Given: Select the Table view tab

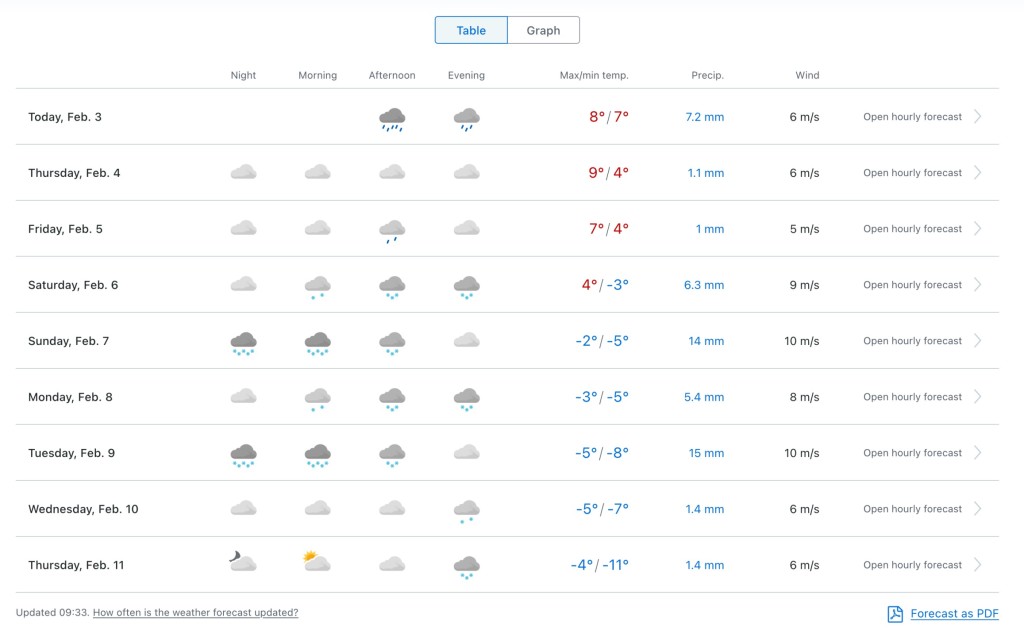Looking at the screenshot, I should pyautogui.click(x=471, y=30).
